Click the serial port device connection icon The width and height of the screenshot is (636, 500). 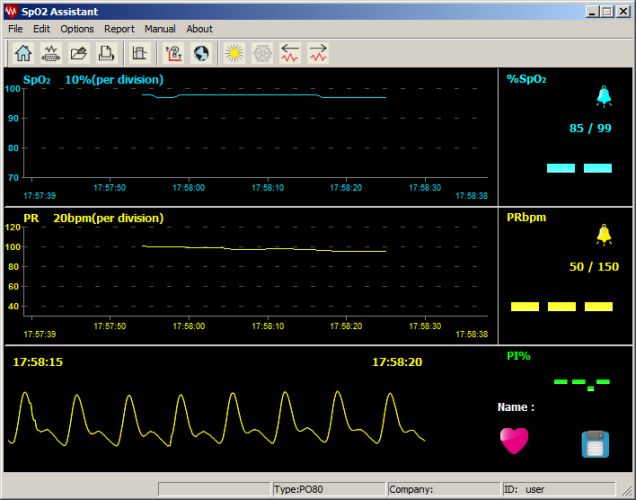pos(51,53)
